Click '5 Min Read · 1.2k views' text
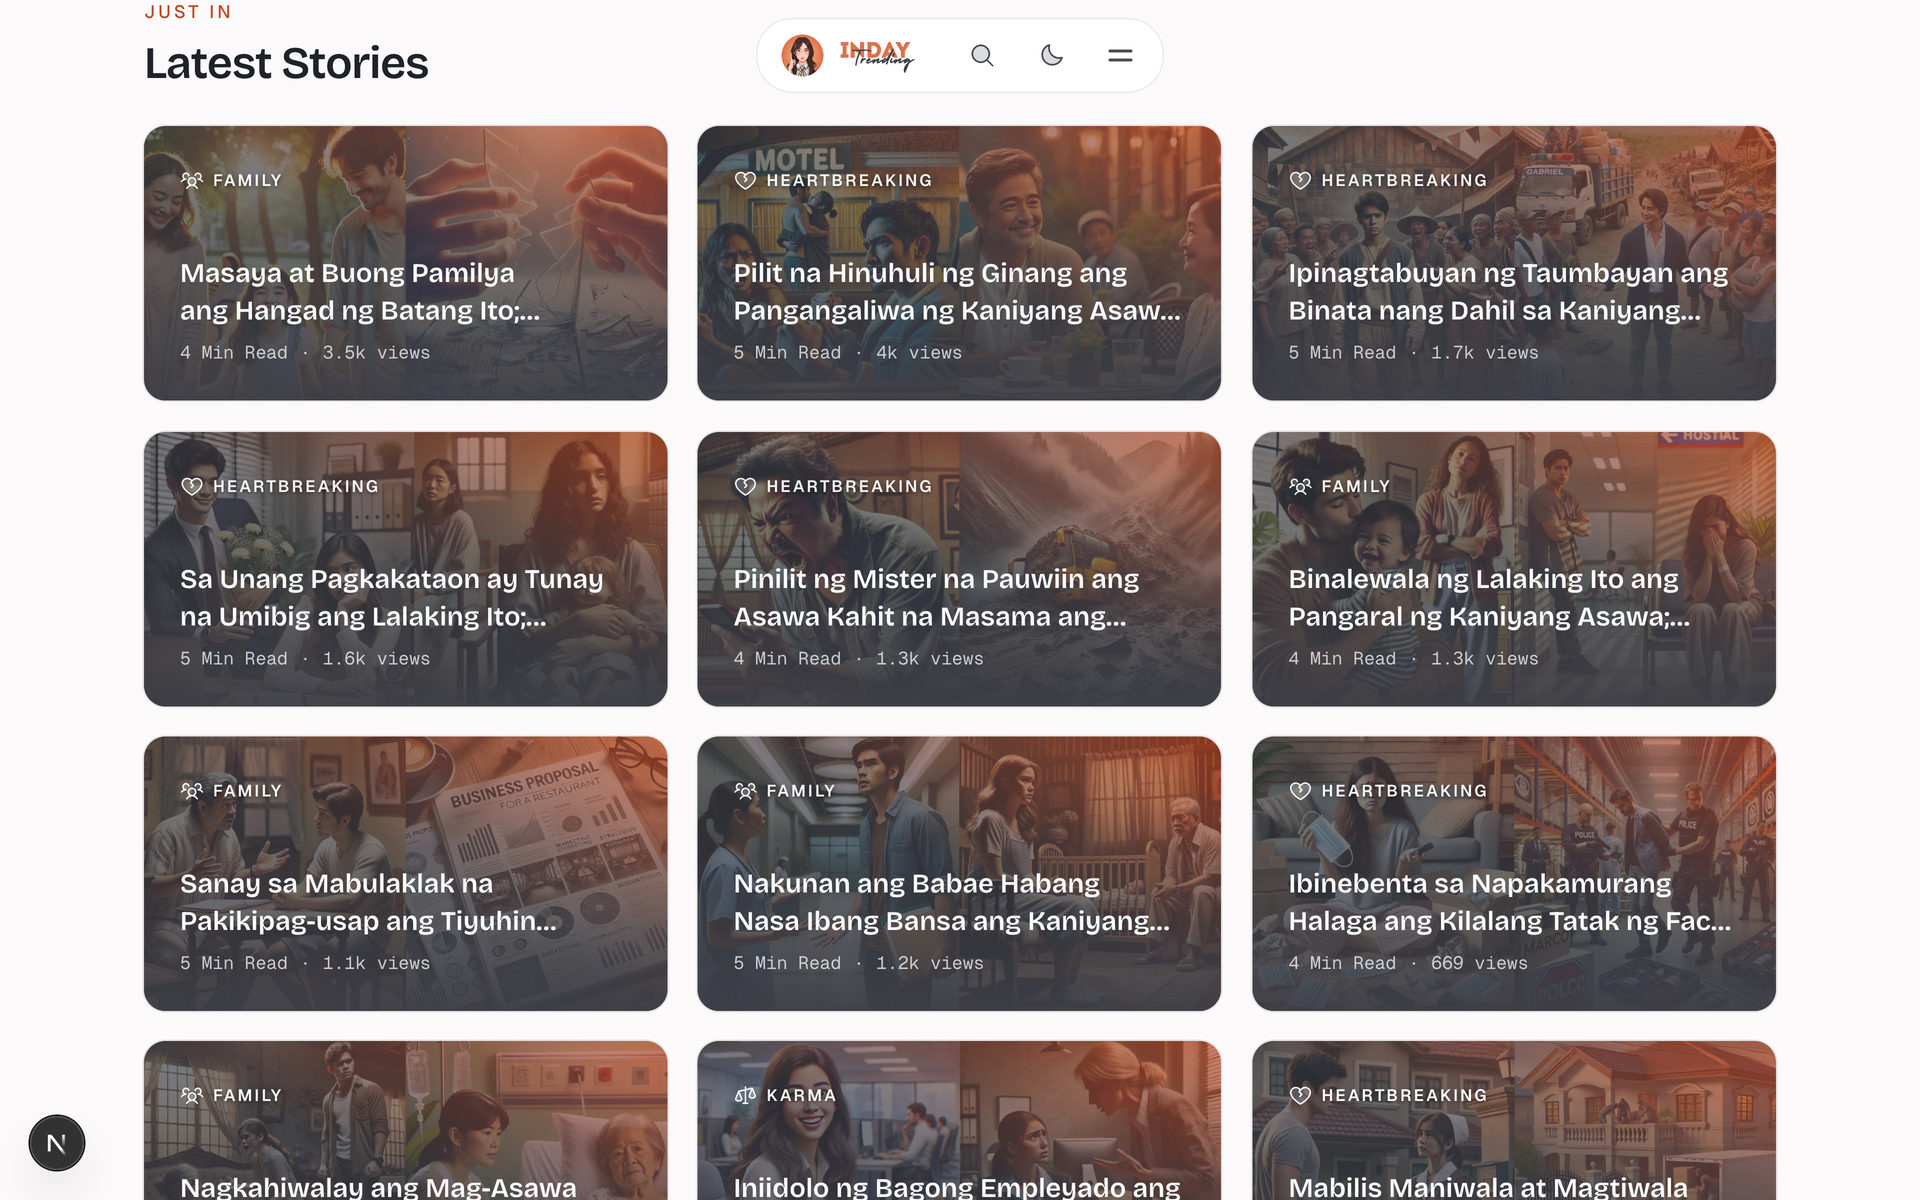The image size is (1920, 1200). [859, 963]
